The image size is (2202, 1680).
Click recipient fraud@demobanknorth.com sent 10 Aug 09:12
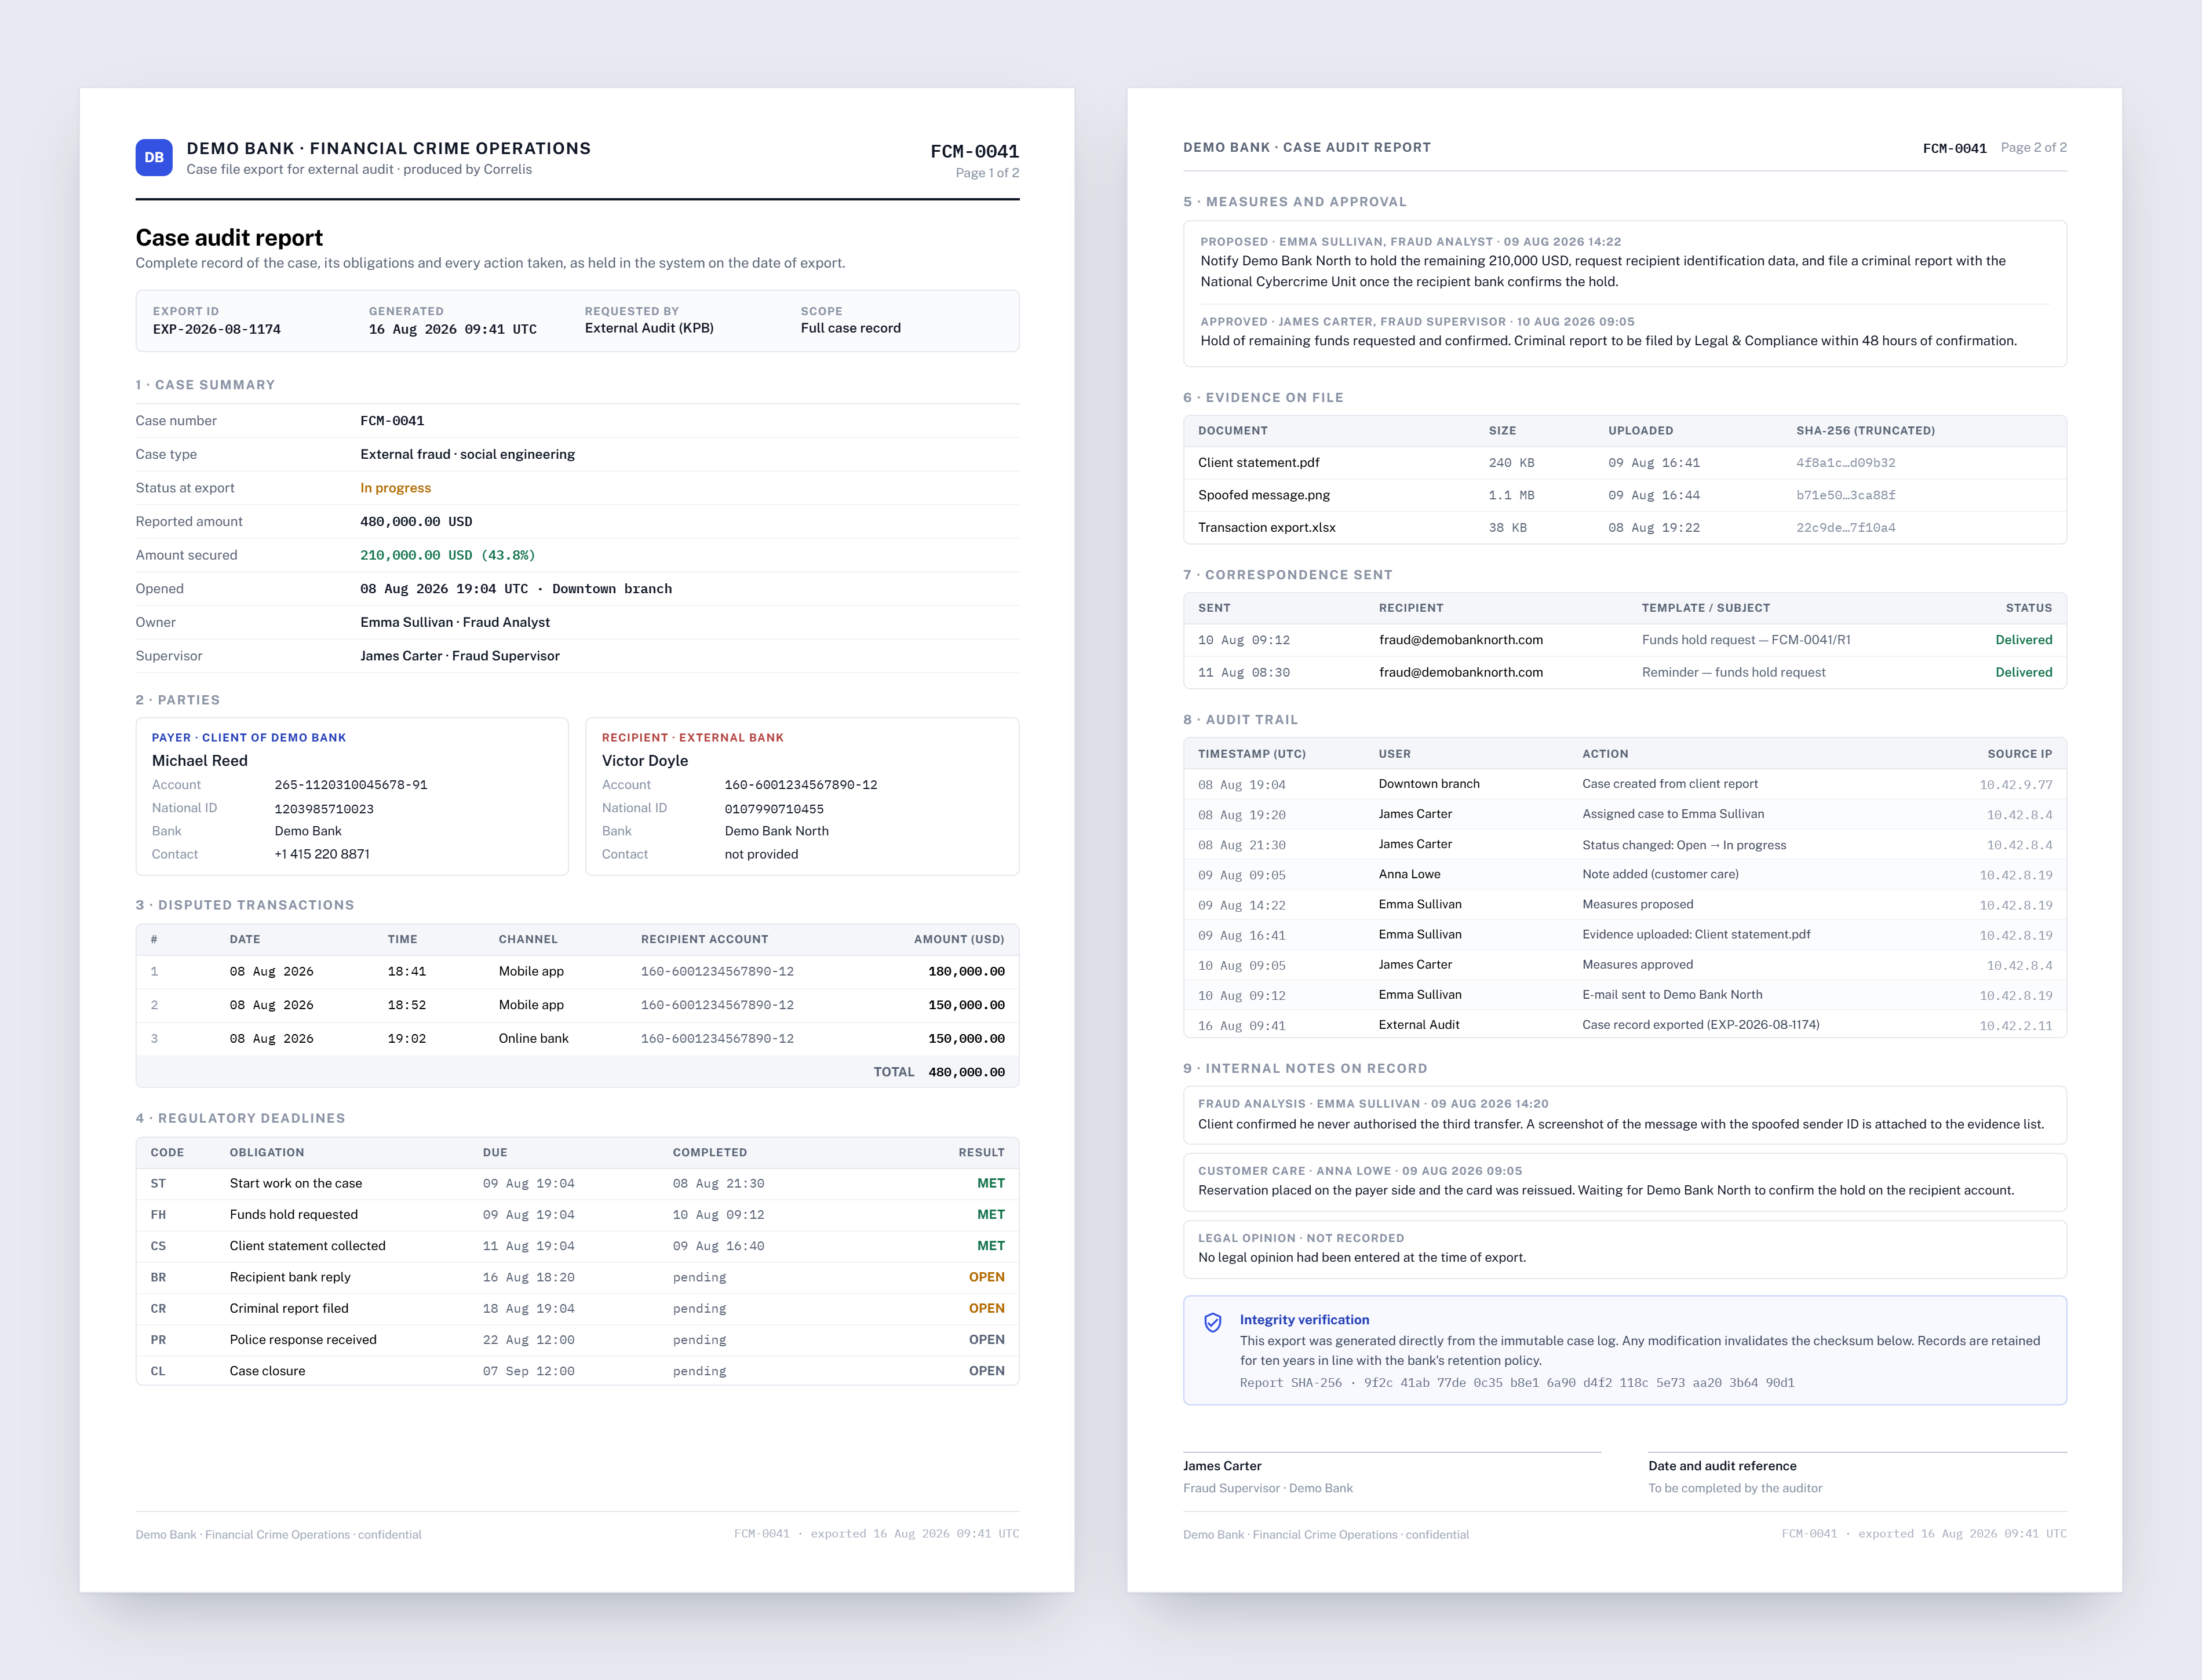pos(1460,640)
